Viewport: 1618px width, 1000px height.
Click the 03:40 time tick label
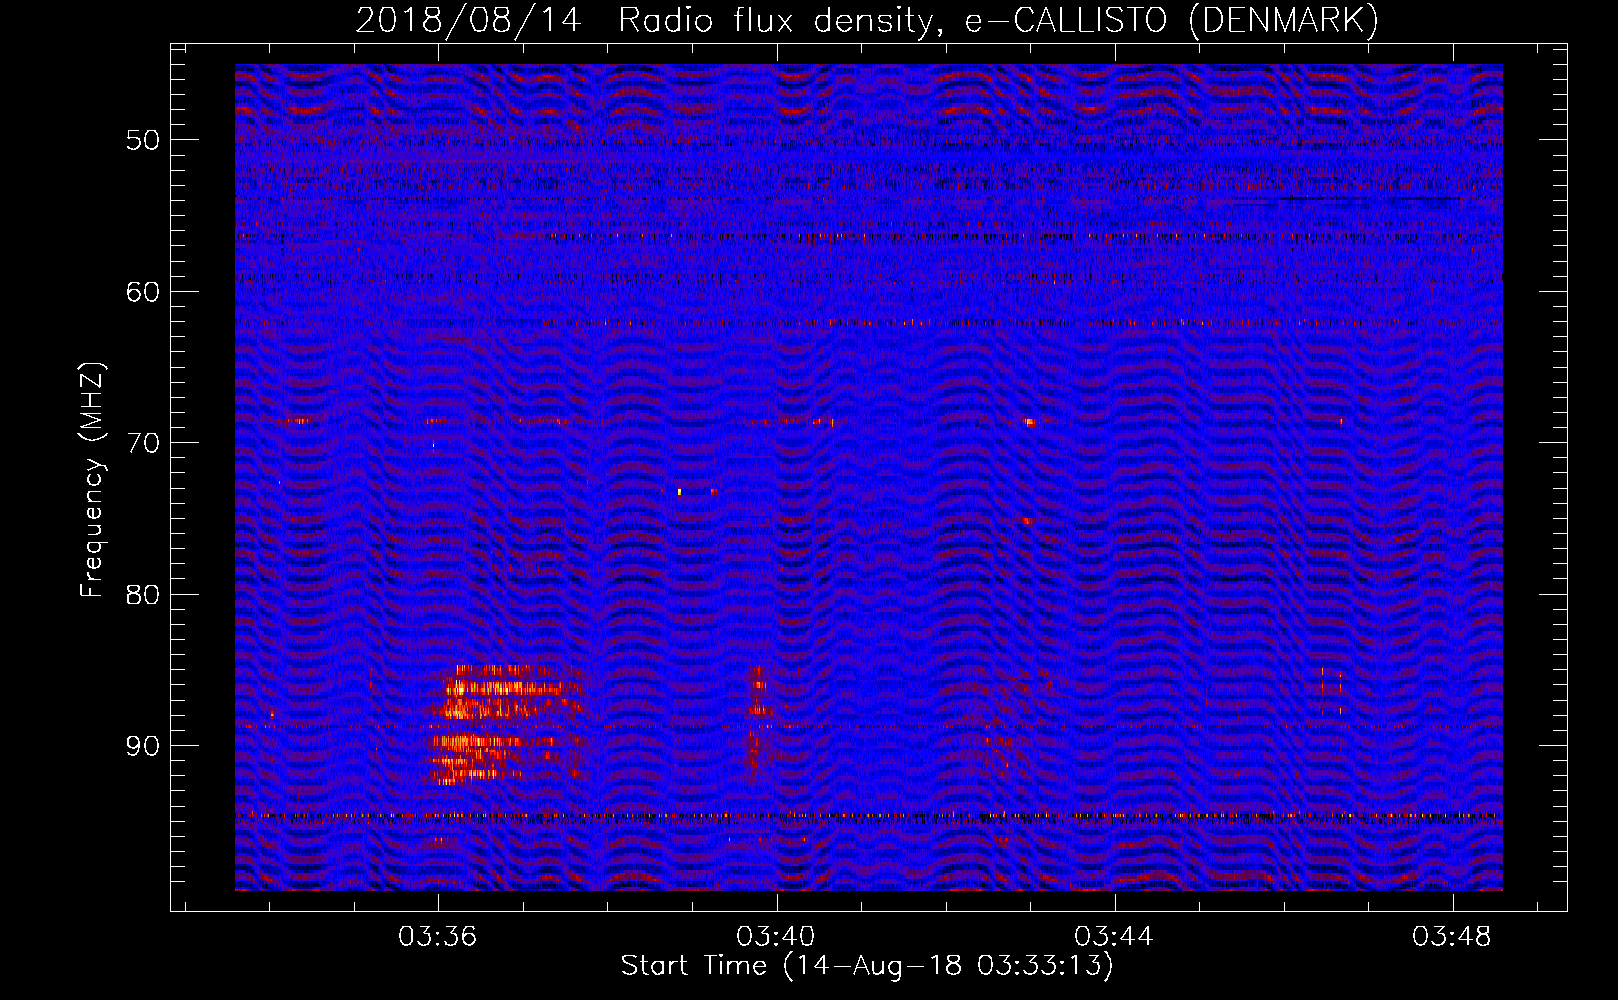pyautogui.click(x=776, y=937)
